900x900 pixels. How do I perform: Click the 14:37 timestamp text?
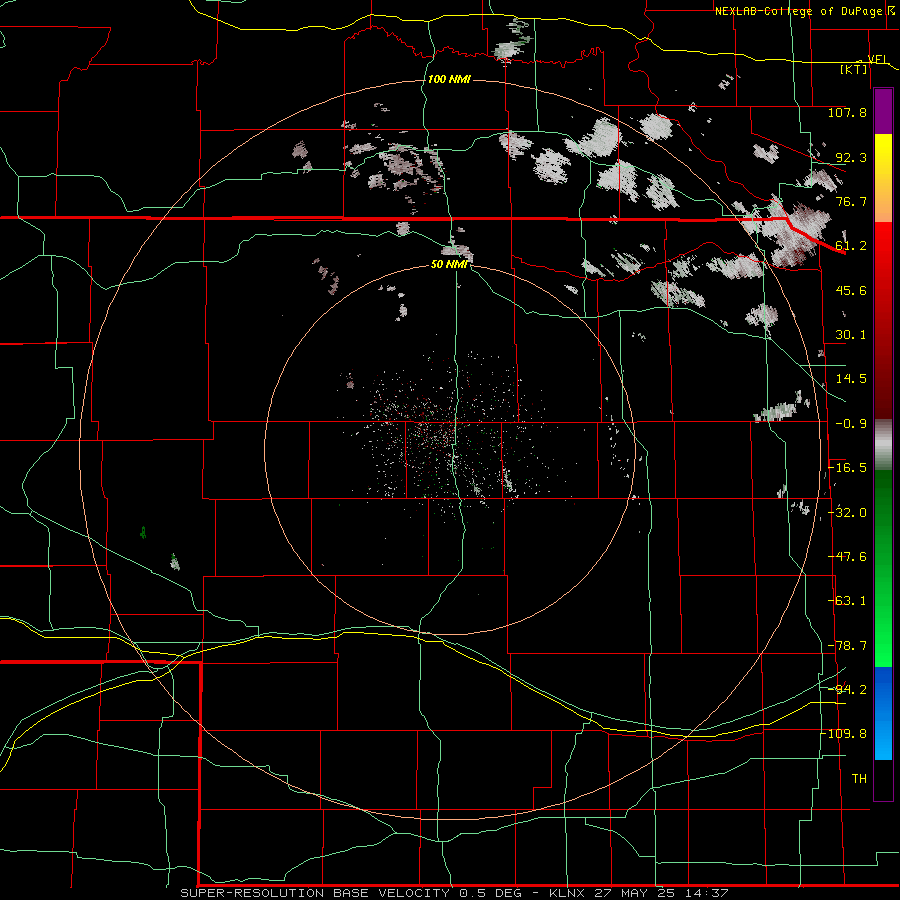click(706, 893)
